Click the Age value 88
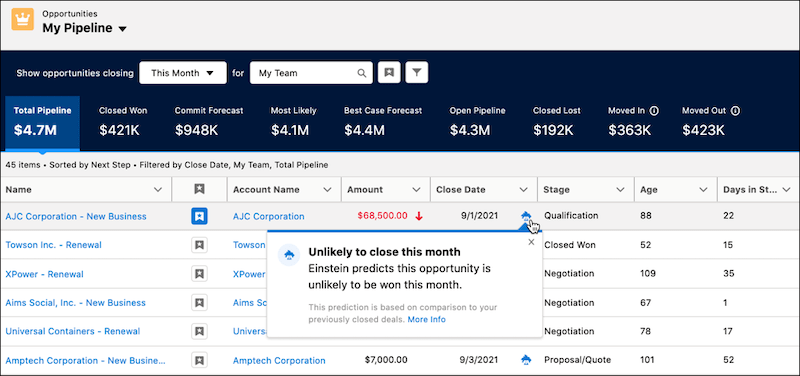Viewport: 800px width, 376px height. (x=645, y=216)
